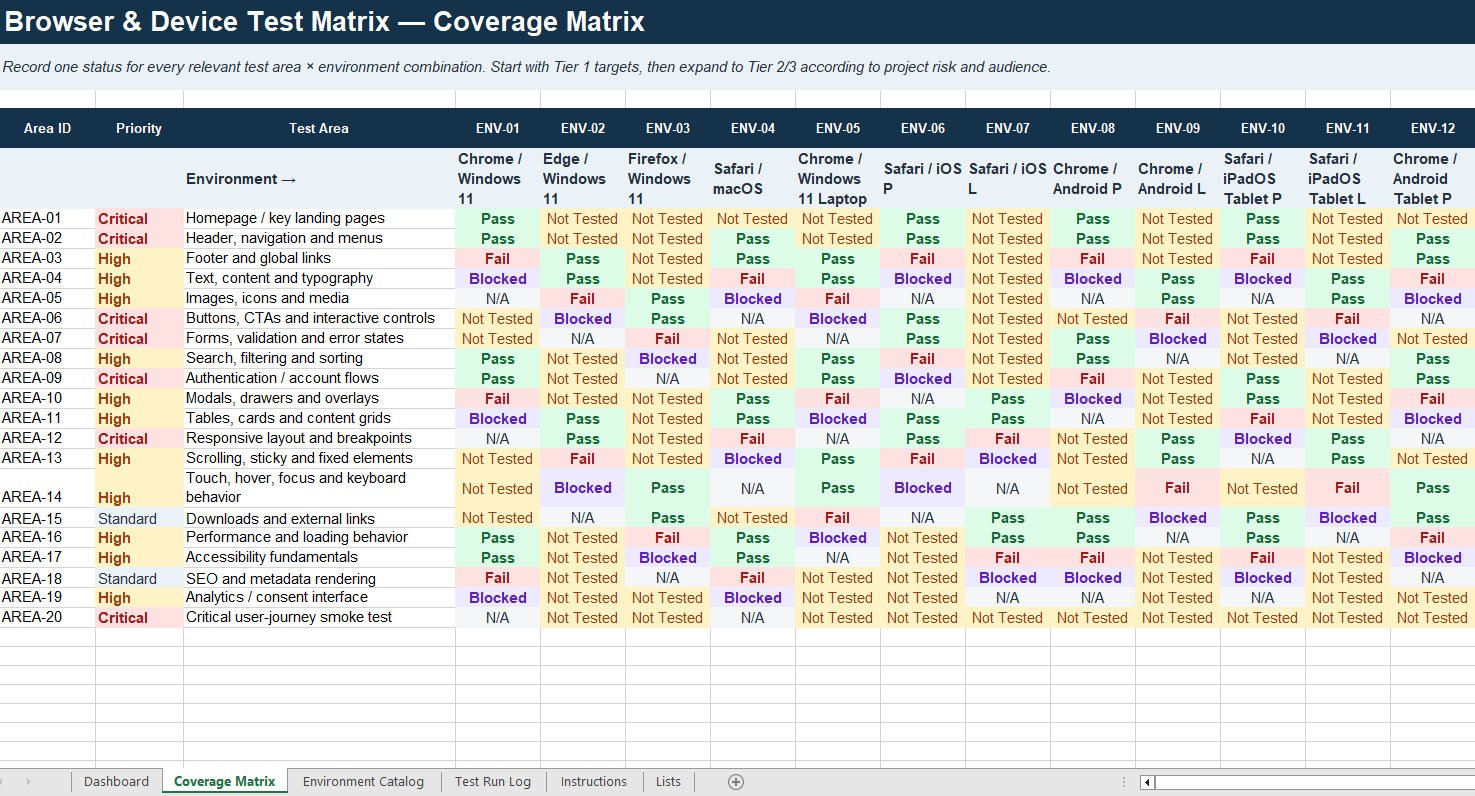Click the 'Edge / Windows 11' environment cell
The height and width of the screenshot is (796, 1475).
[583, 179]
